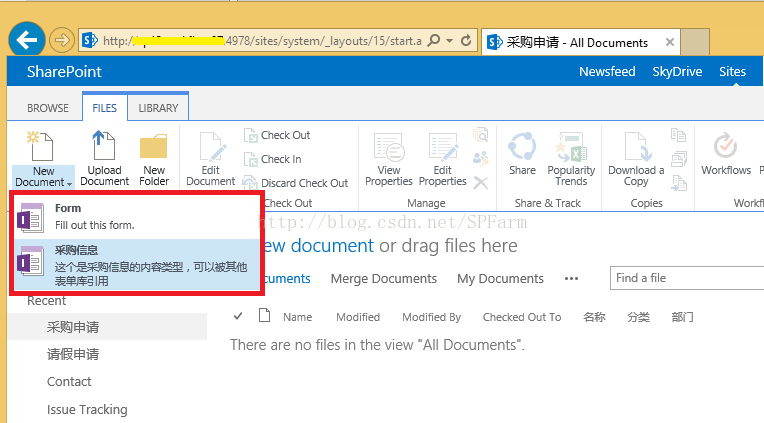
Task: Click the Delete Document X icon
Action: (481, 183)
